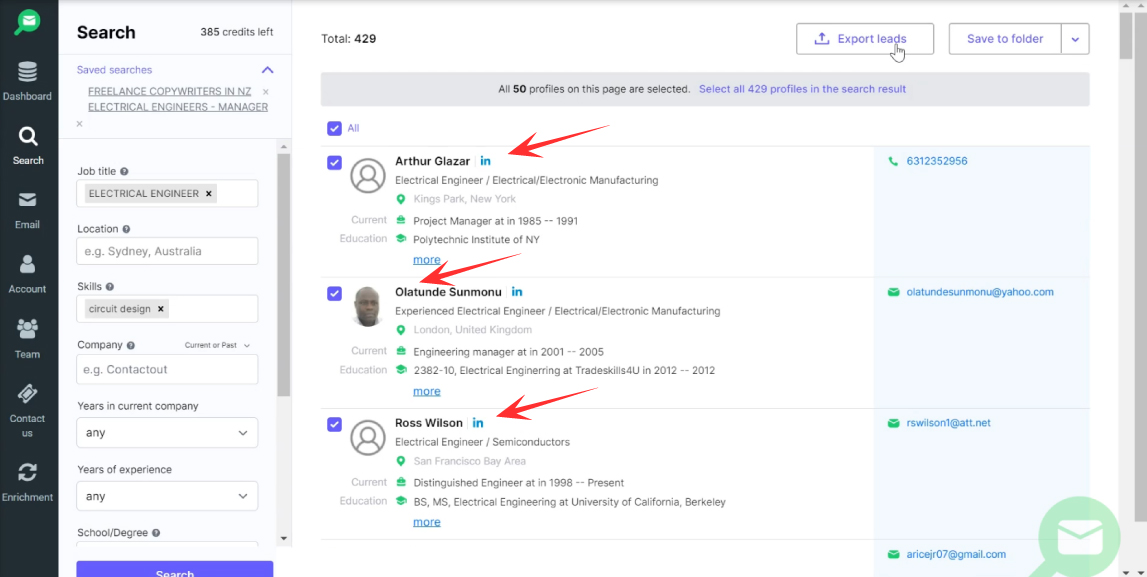Click Arthur Glazar's avatar placeholder
The width and height of the screenshot is (1147, 577).
click(368, 176)
